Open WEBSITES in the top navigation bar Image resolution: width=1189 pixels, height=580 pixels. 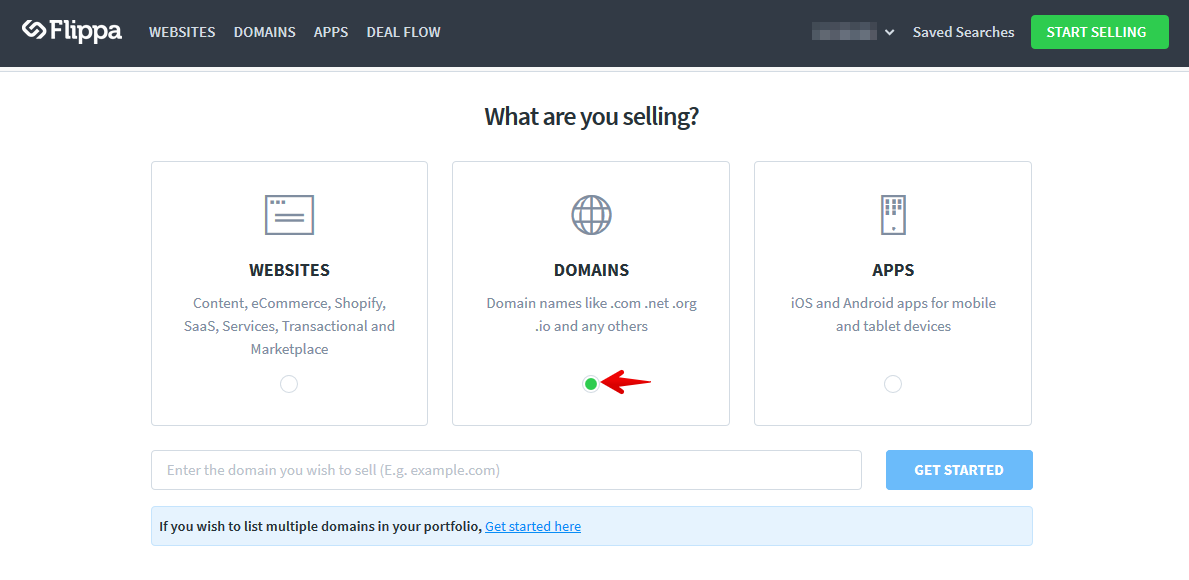182,32
